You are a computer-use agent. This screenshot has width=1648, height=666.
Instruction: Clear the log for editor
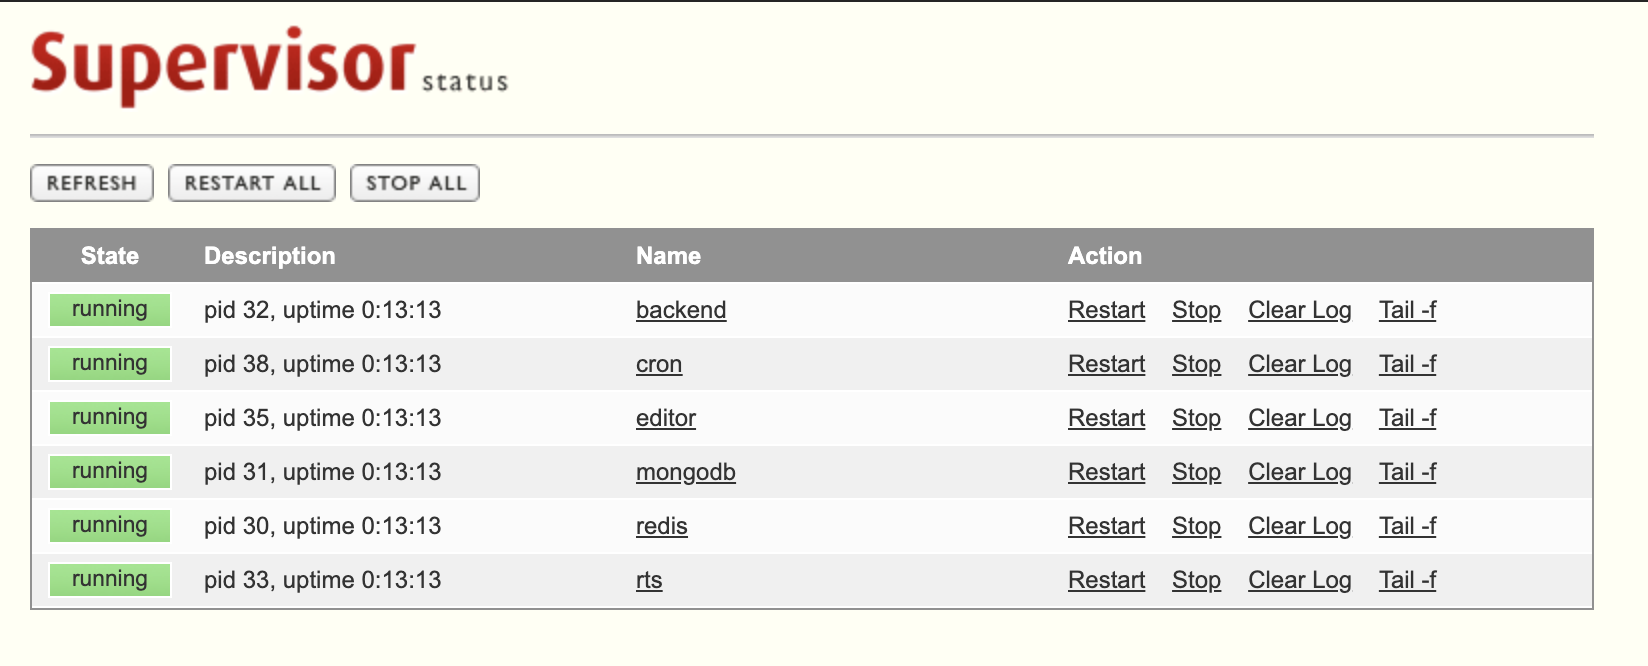[1299, 418]
